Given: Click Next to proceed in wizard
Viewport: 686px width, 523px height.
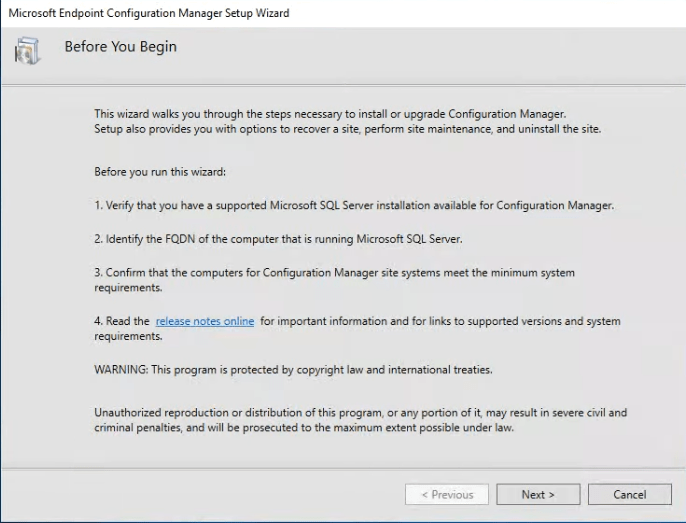Looking at the screenshot, I should pos(537,494).
